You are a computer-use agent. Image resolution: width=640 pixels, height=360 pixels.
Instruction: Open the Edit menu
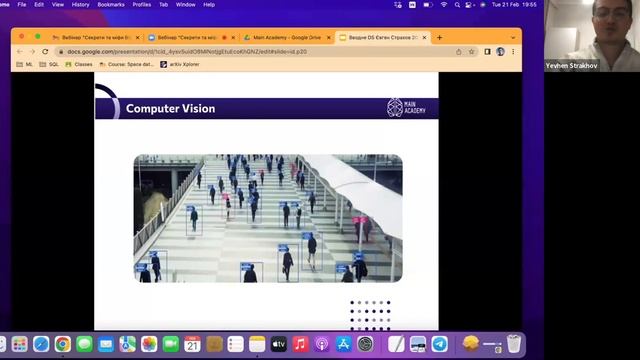tap(39, 5)
